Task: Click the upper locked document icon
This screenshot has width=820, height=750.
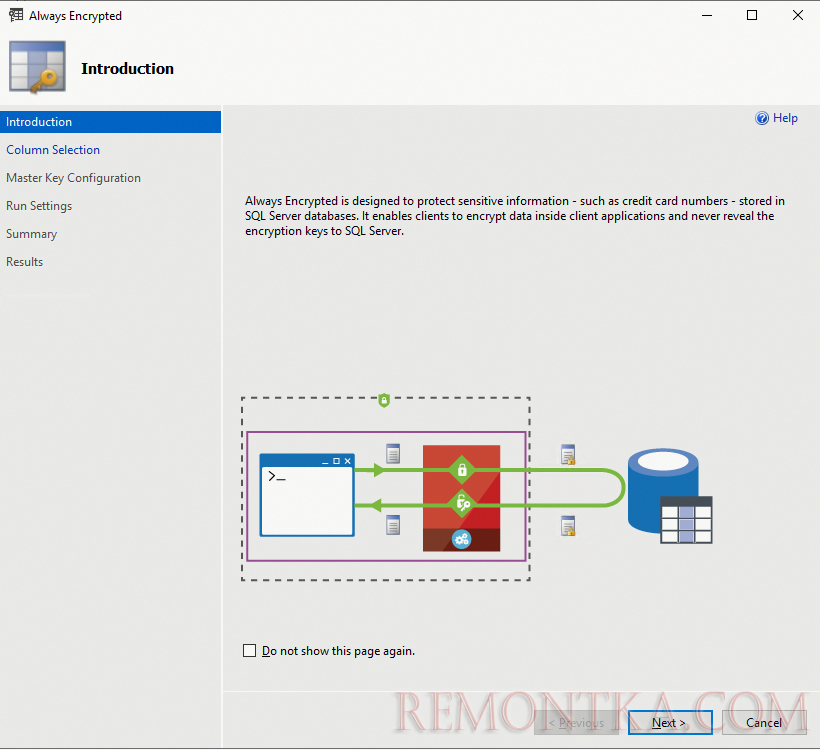Action: (x=568, y=454)
